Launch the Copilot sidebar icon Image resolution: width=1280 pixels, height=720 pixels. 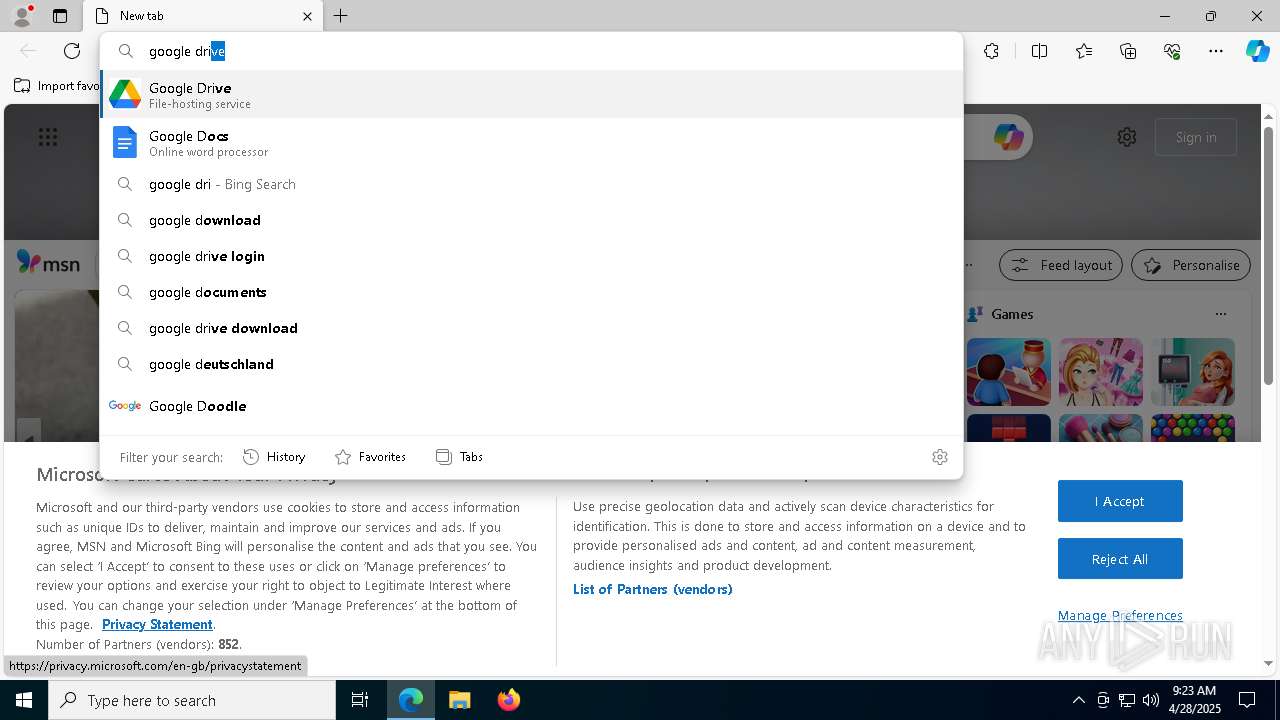[1257, 51]
